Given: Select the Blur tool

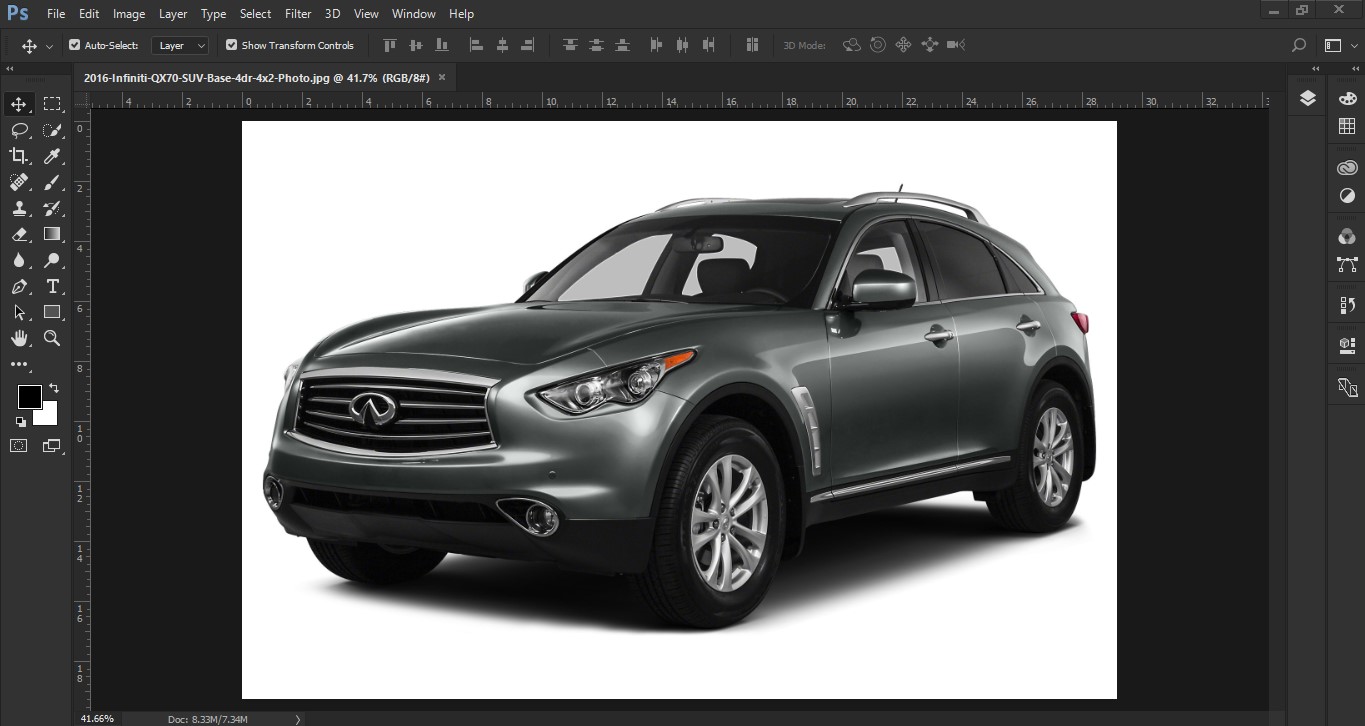Looking at the screenshot, I should [x=19, y=260].
